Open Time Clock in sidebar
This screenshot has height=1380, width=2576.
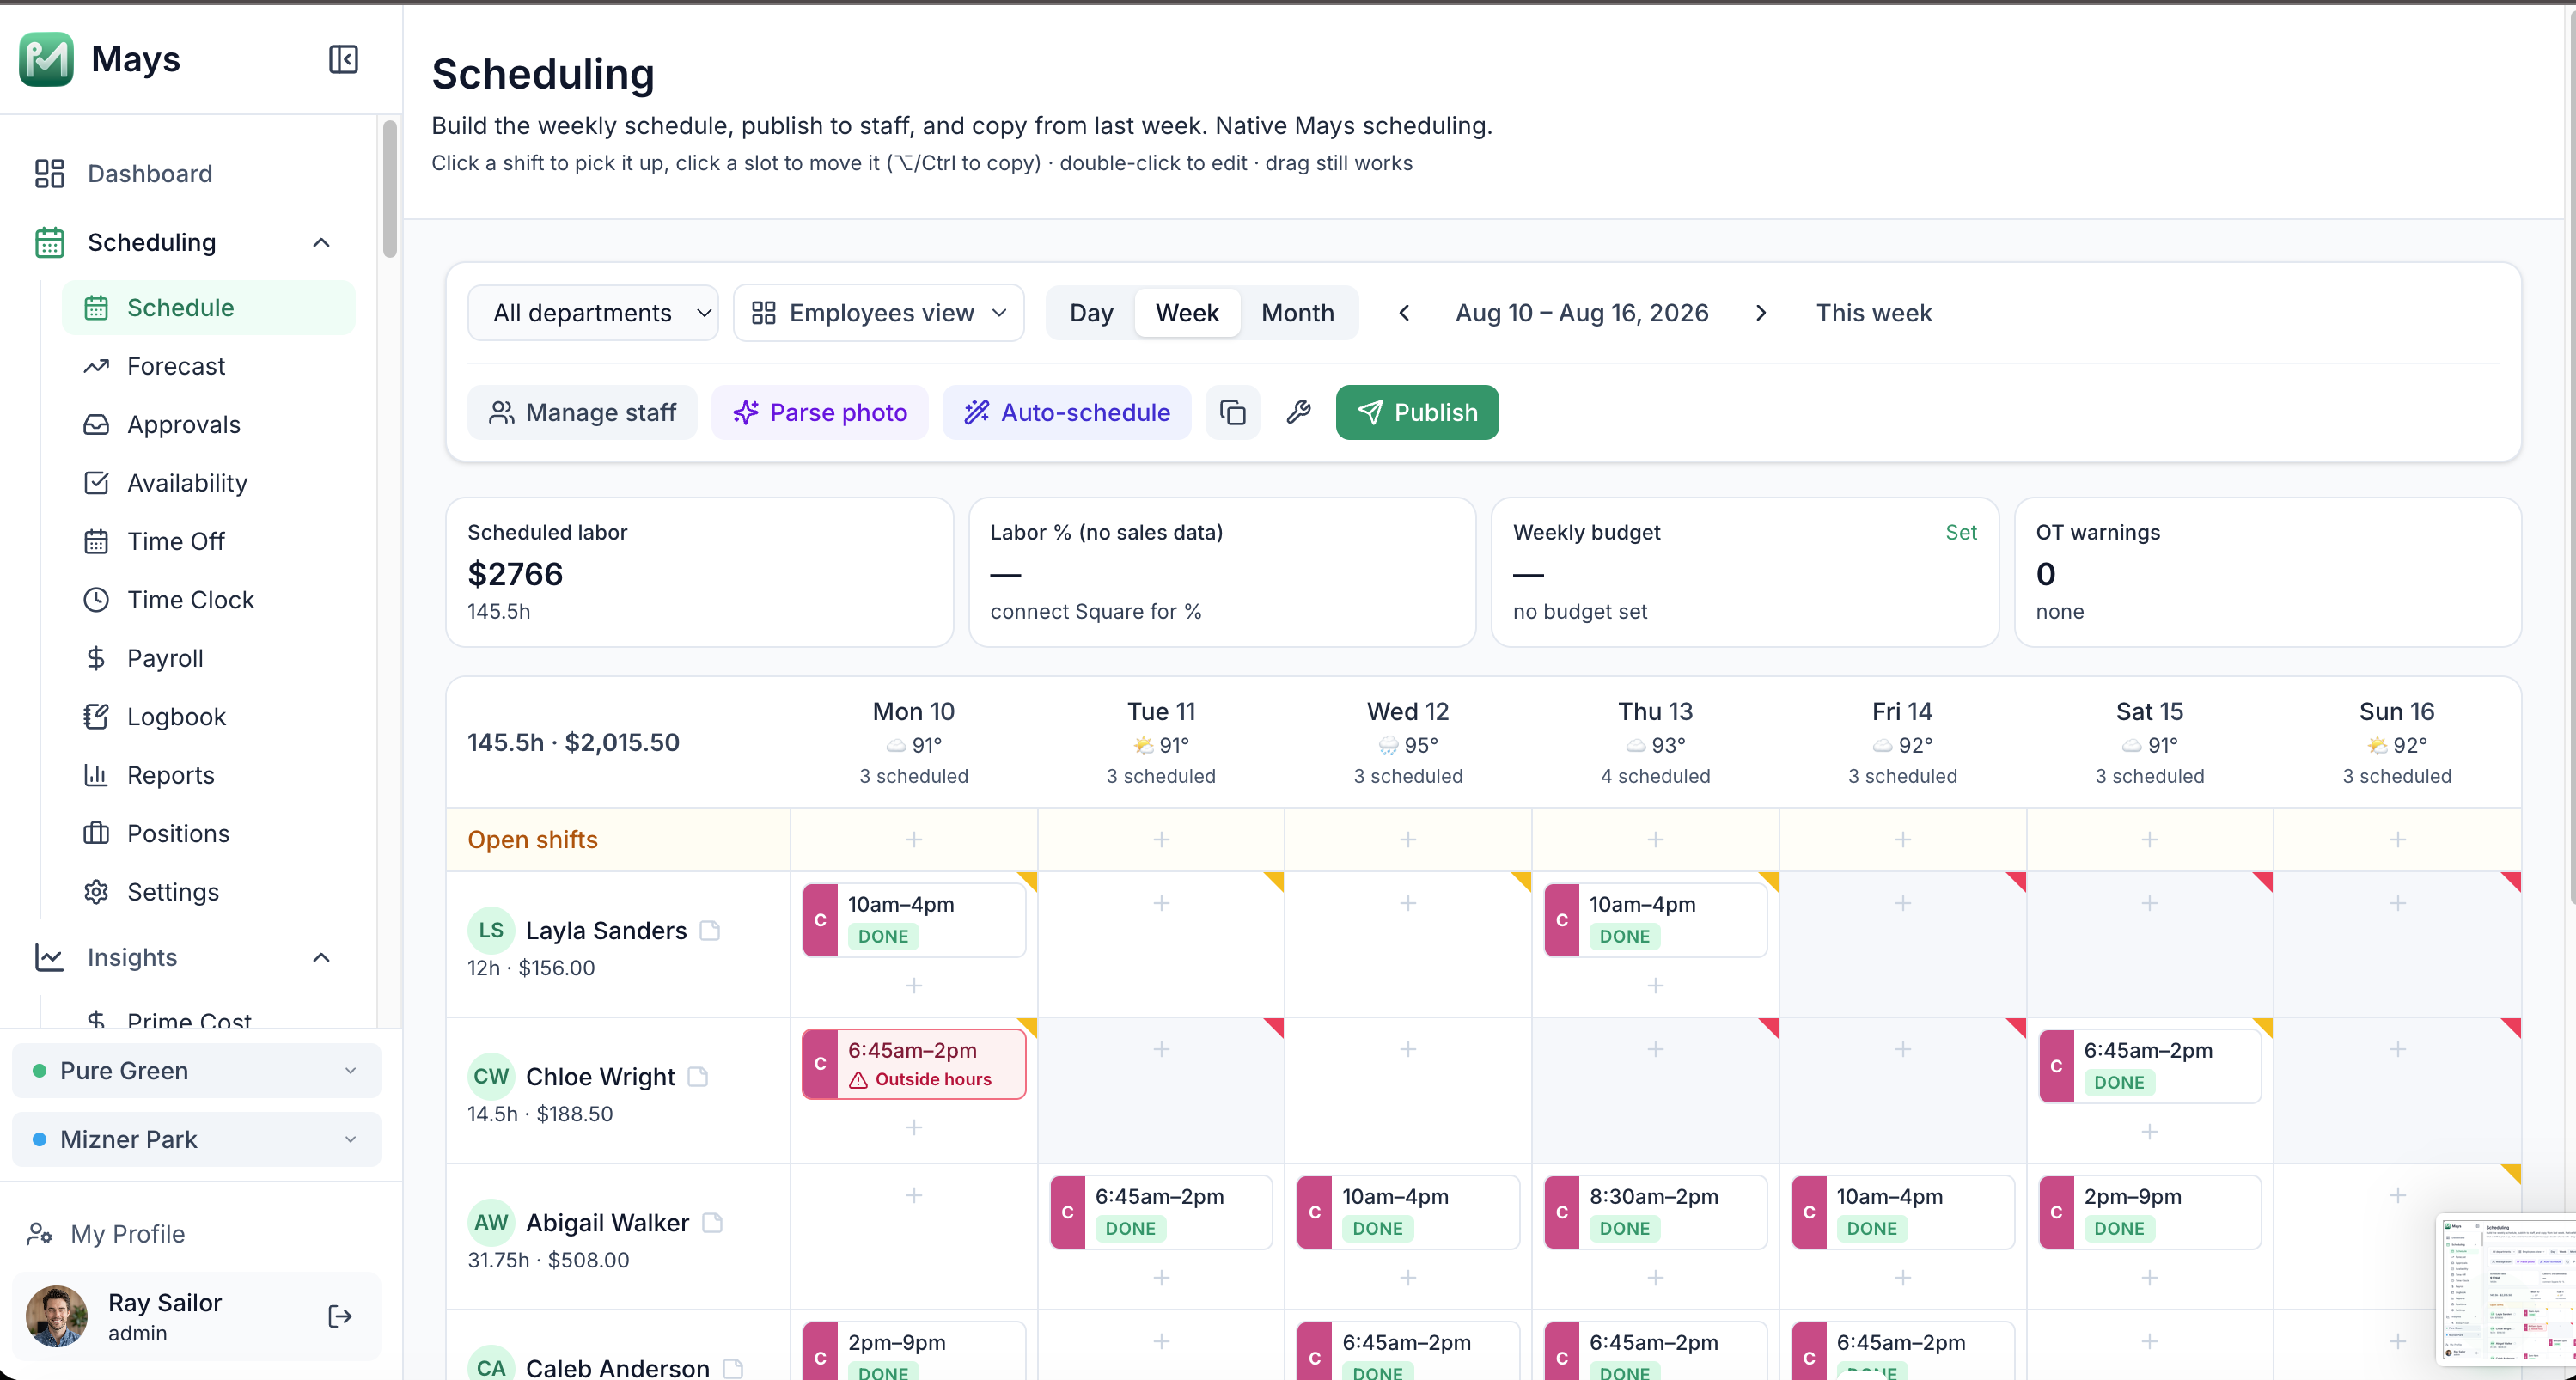click(190, 600)
